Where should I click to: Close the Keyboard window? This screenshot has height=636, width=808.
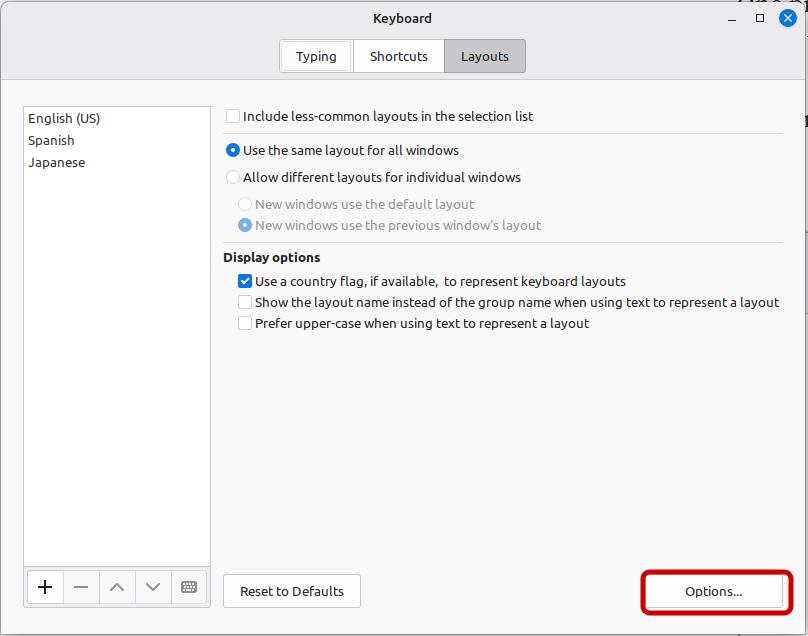[788, 19]
